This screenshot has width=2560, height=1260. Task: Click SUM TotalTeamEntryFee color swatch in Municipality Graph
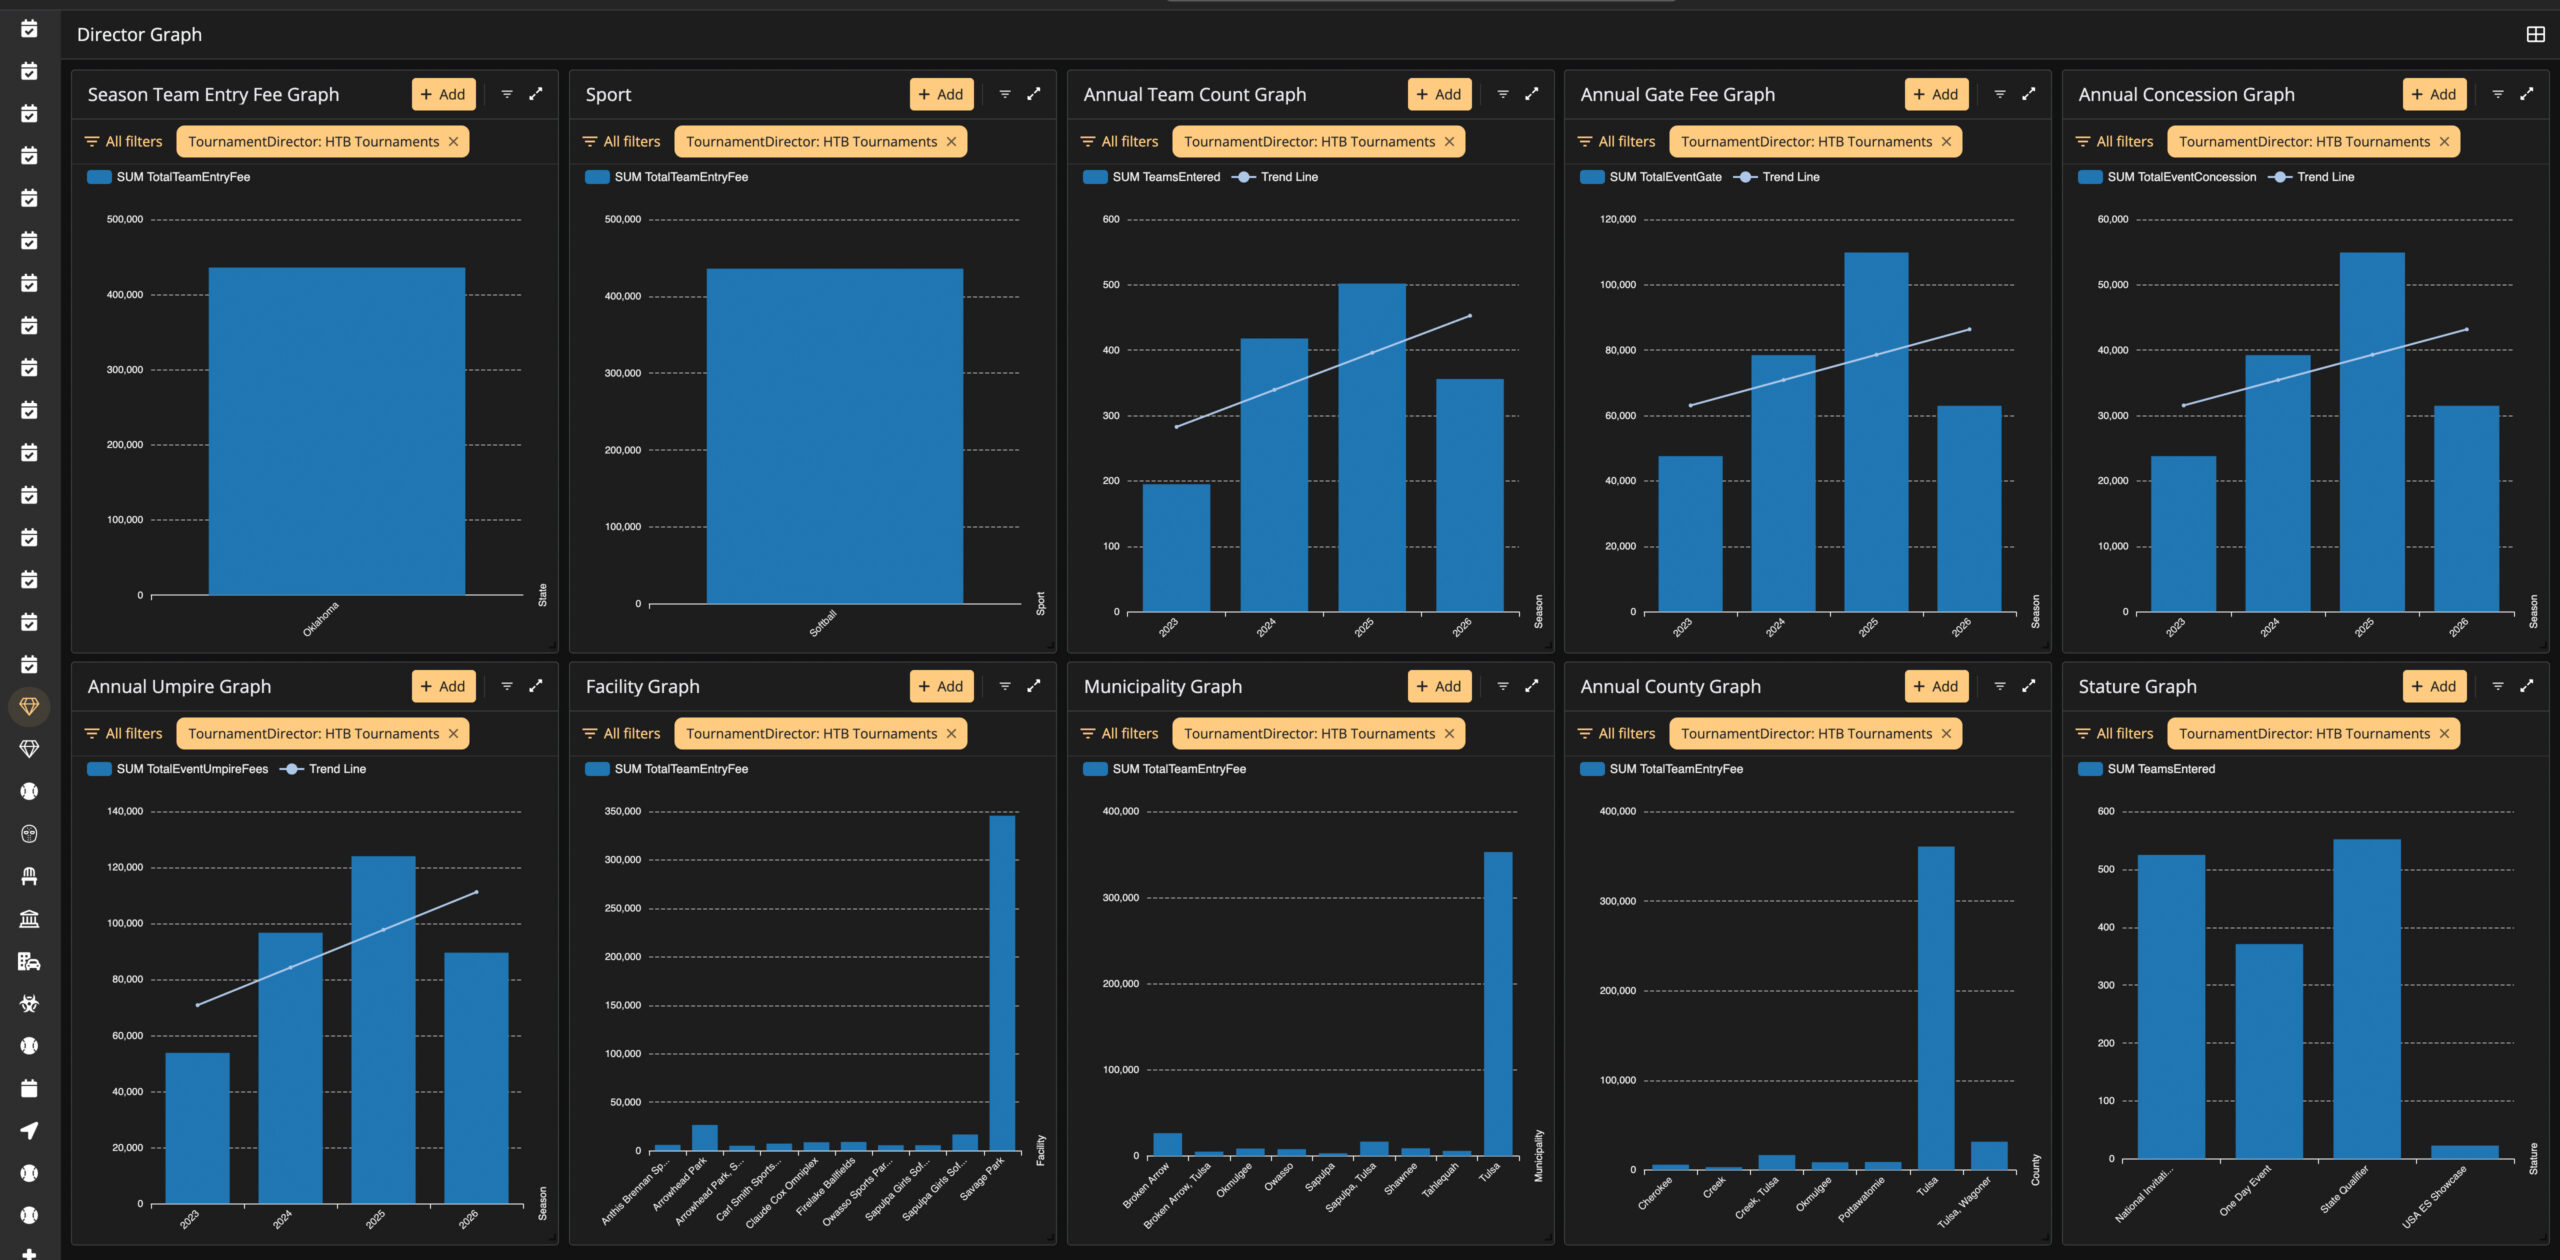tap(1095, 769)
